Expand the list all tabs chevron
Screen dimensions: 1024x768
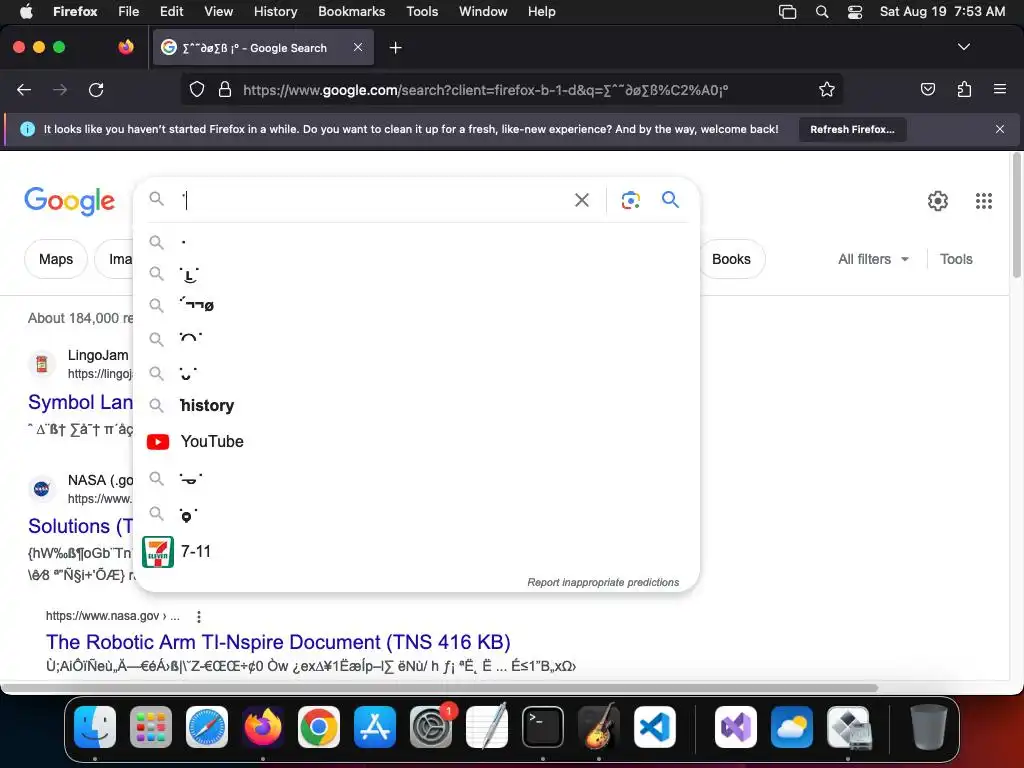[963, 47]
